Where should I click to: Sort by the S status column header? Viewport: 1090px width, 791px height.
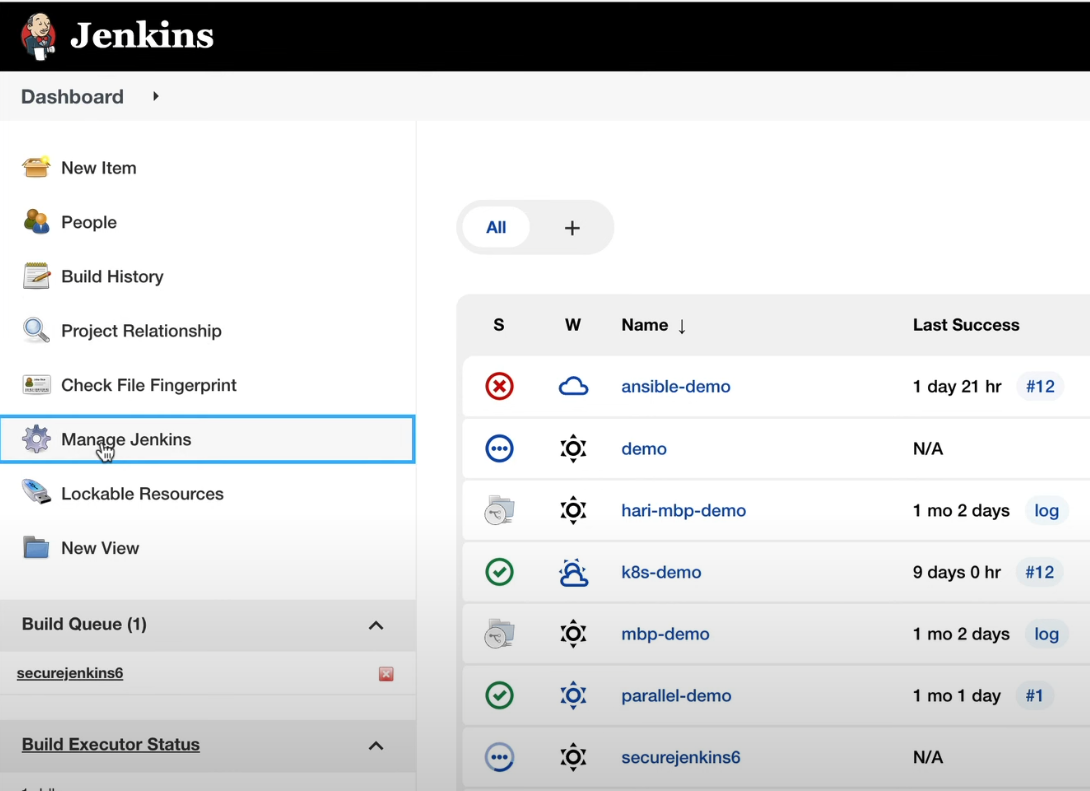[x=498, y=325]
